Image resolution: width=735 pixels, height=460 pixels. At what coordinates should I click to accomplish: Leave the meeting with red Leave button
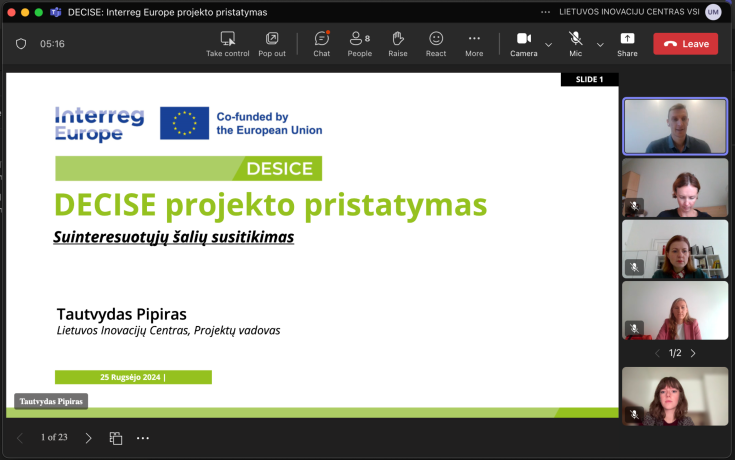(685, 44)
